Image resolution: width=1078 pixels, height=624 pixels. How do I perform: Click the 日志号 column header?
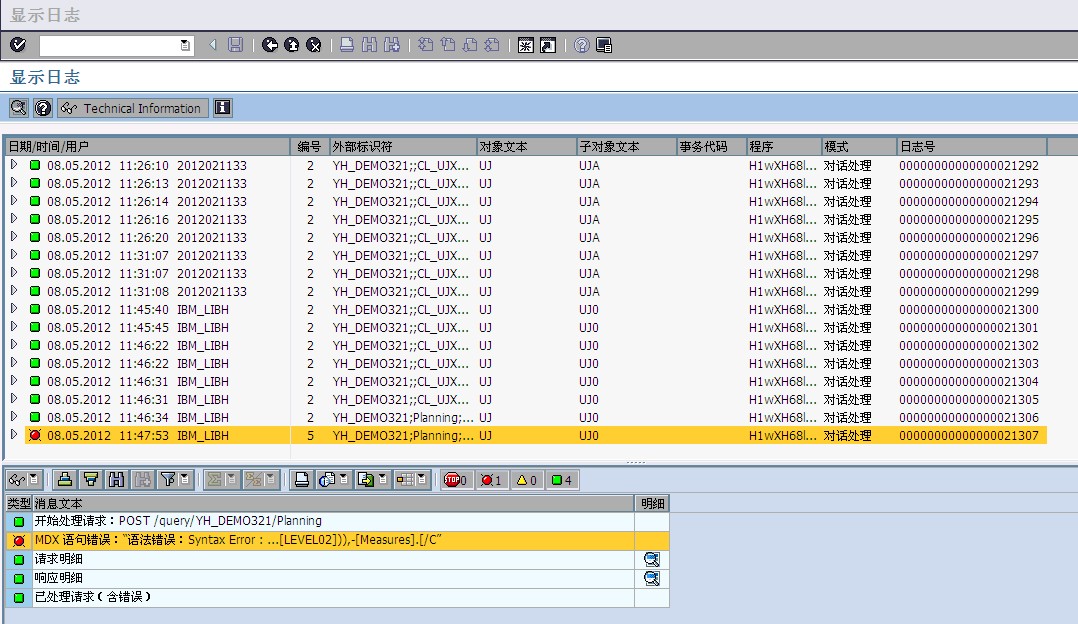[970, 147]
